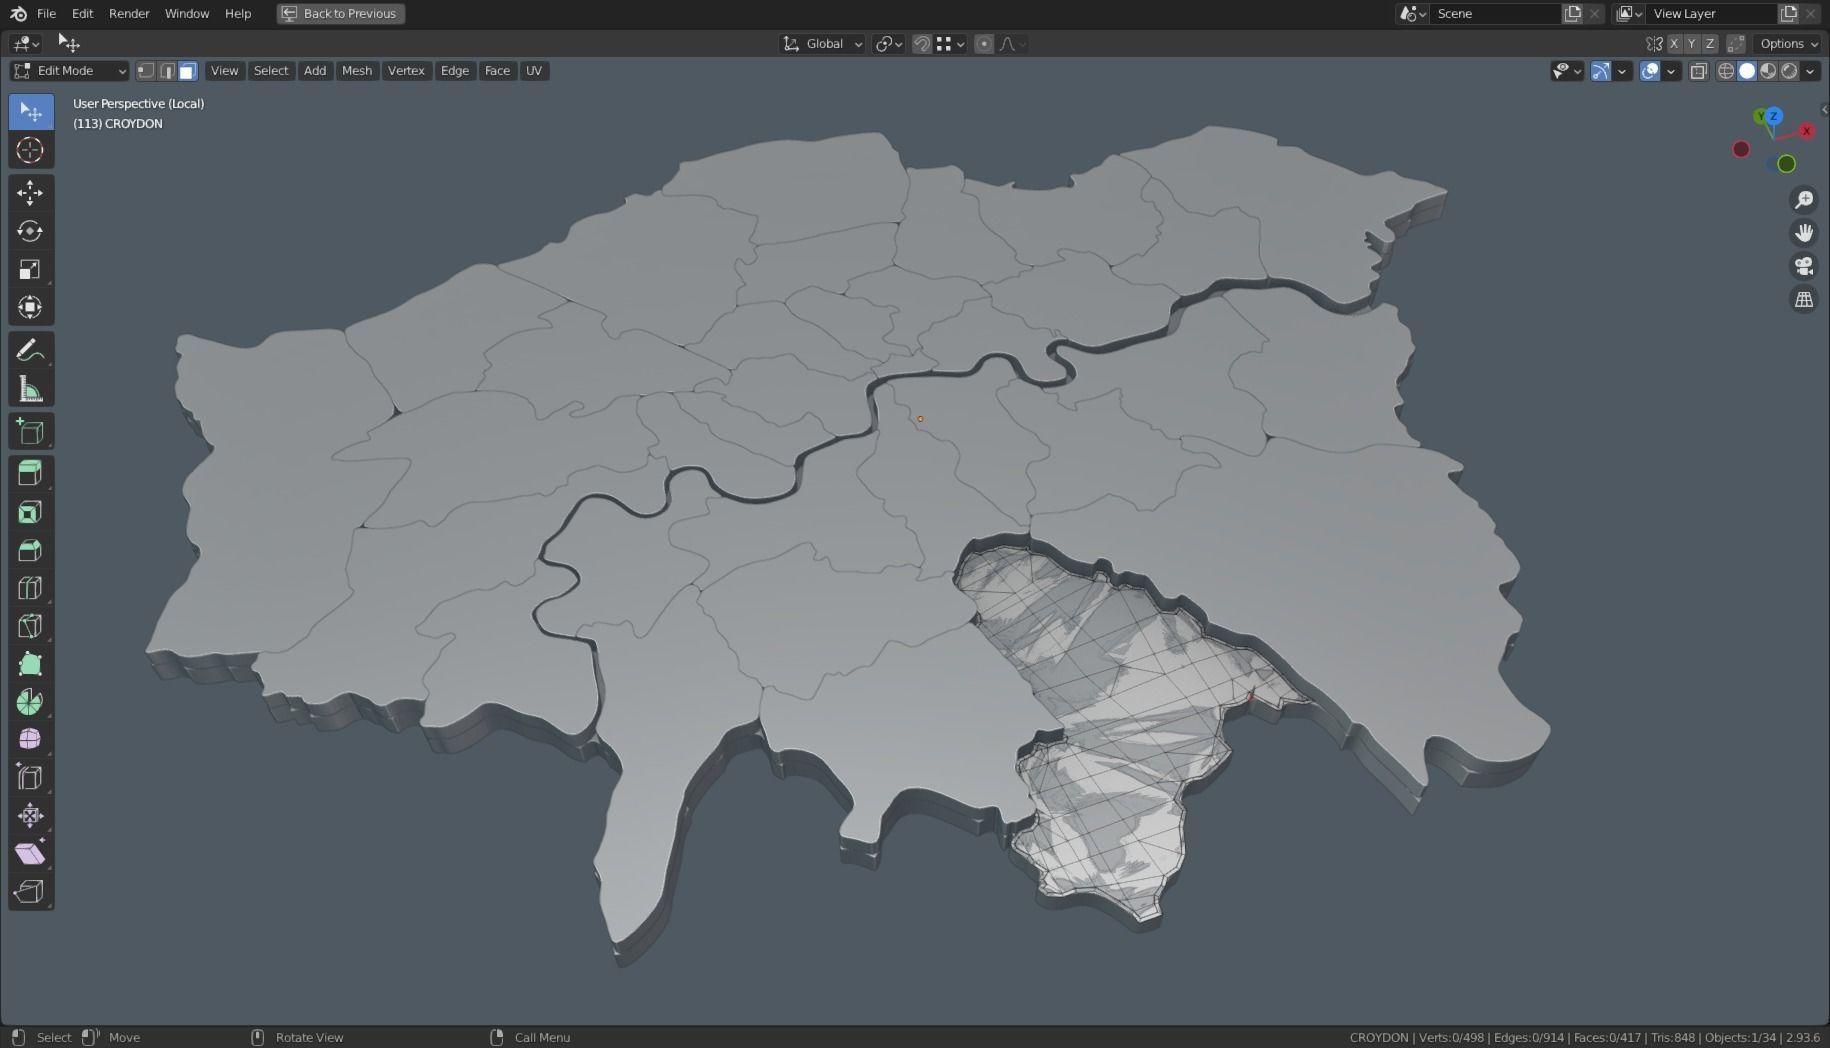This screenshot has height=1048, width=1830.
Task: Open the Render menu
Action: [x=129, y=13]
